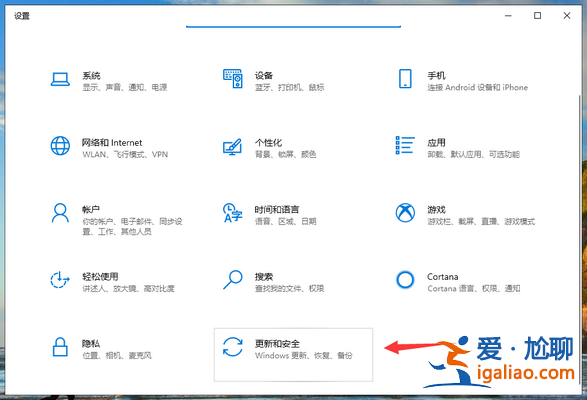Click the 时间和语言 clock-letter icon
Viewport: 587px width, 400px height.
(232, 213)
